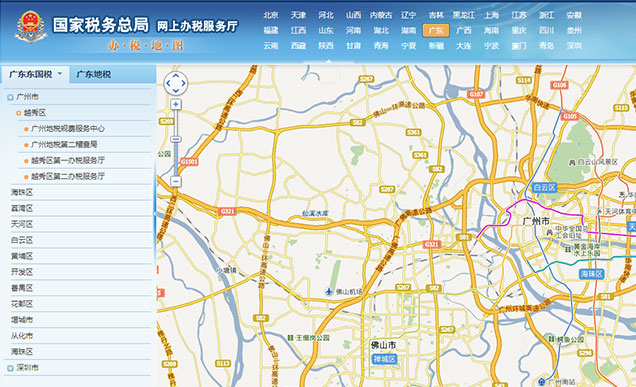The width and height of the screenshot is (636, 387).
Task: Select the highlighted 广东 province tab
Action: (436, 30)
